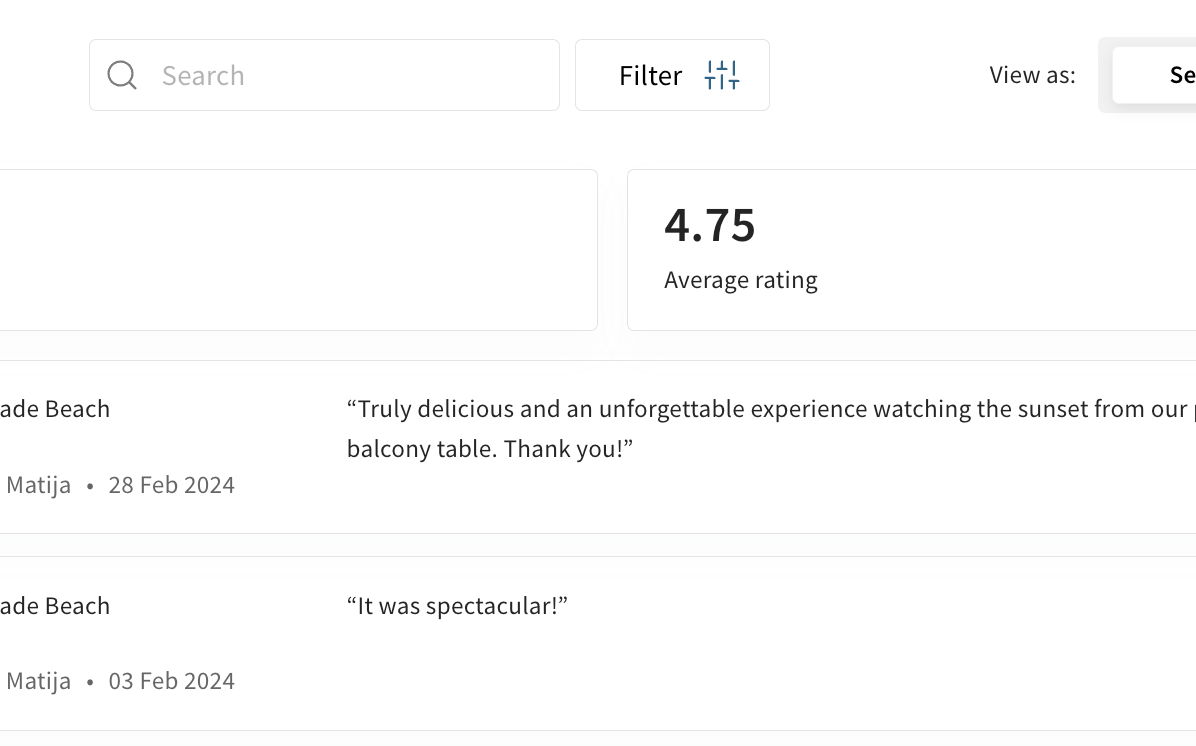Click reviewer Matija on the 28 Feb review
The width and height of the screenshot is (1196, 746).
(x=39, y=485)
